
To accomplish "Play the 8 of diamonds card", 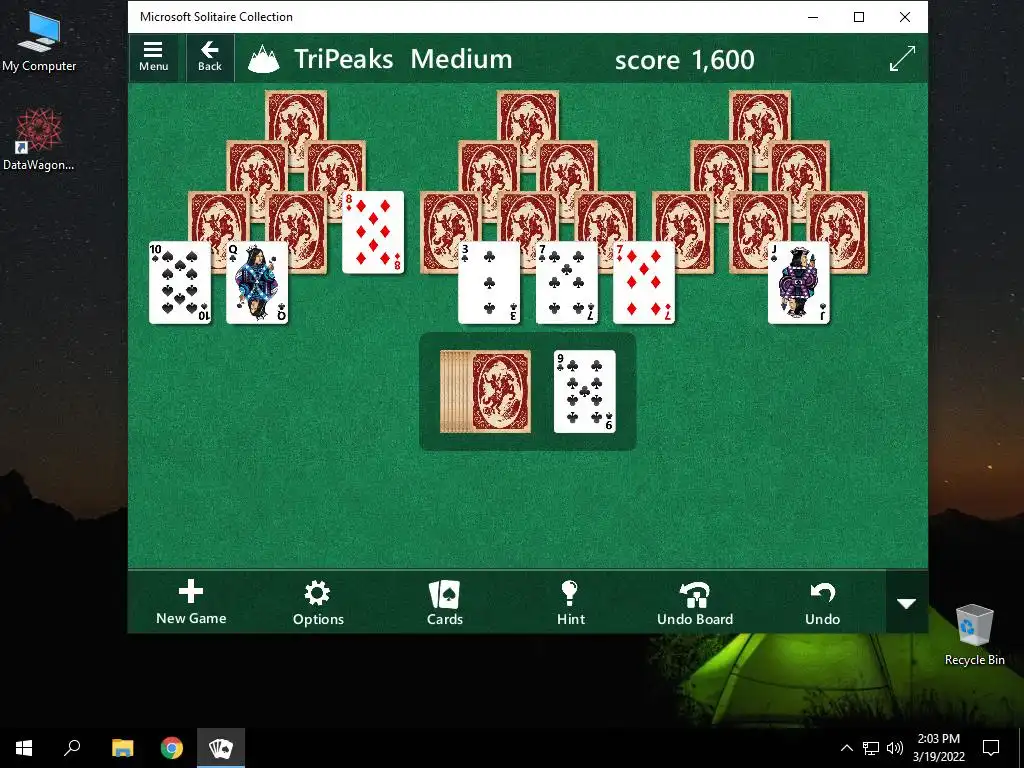I will coord(373,232).
